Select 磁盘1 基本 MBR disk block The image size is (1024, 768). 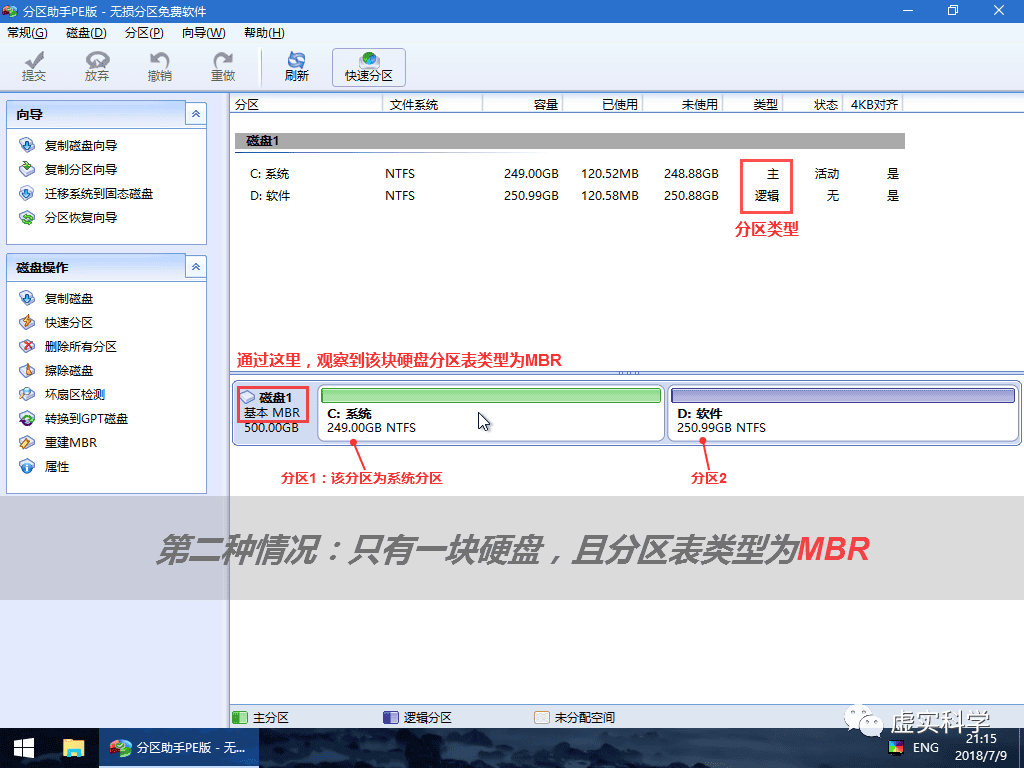pos(274,413)
